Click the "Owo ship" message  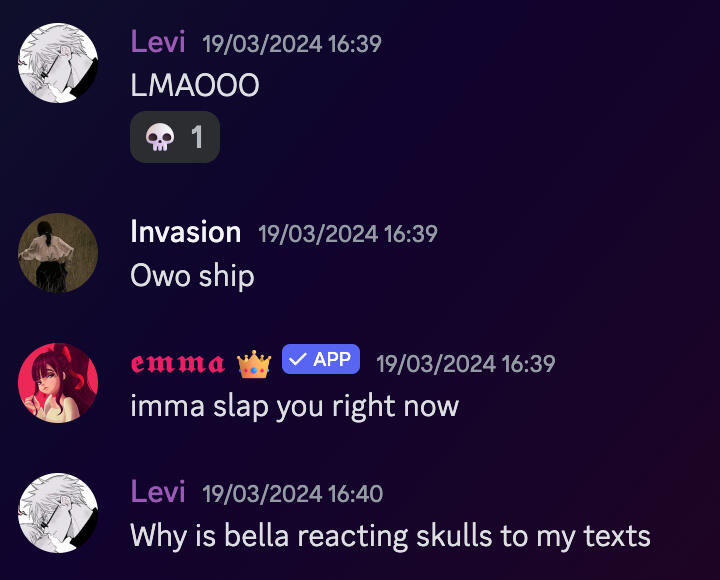tap(192, 276)
